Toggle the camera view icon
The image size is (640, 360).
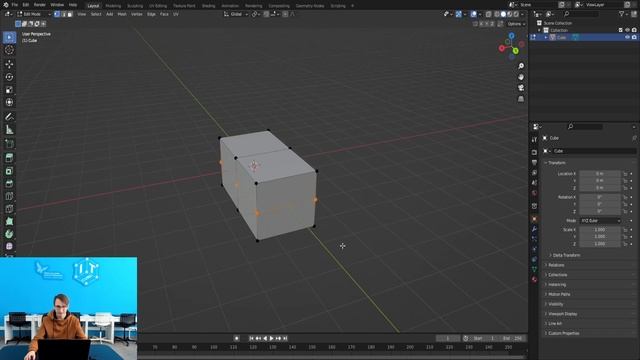(x=521, y=88)
